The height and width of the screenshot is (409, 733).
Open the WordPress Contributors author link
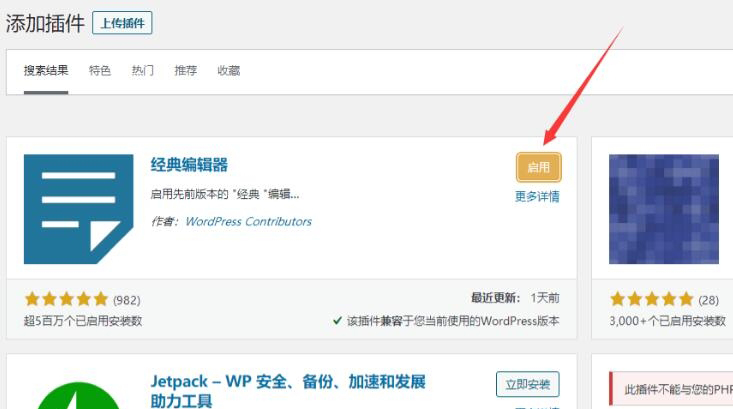tap(248, 221)
